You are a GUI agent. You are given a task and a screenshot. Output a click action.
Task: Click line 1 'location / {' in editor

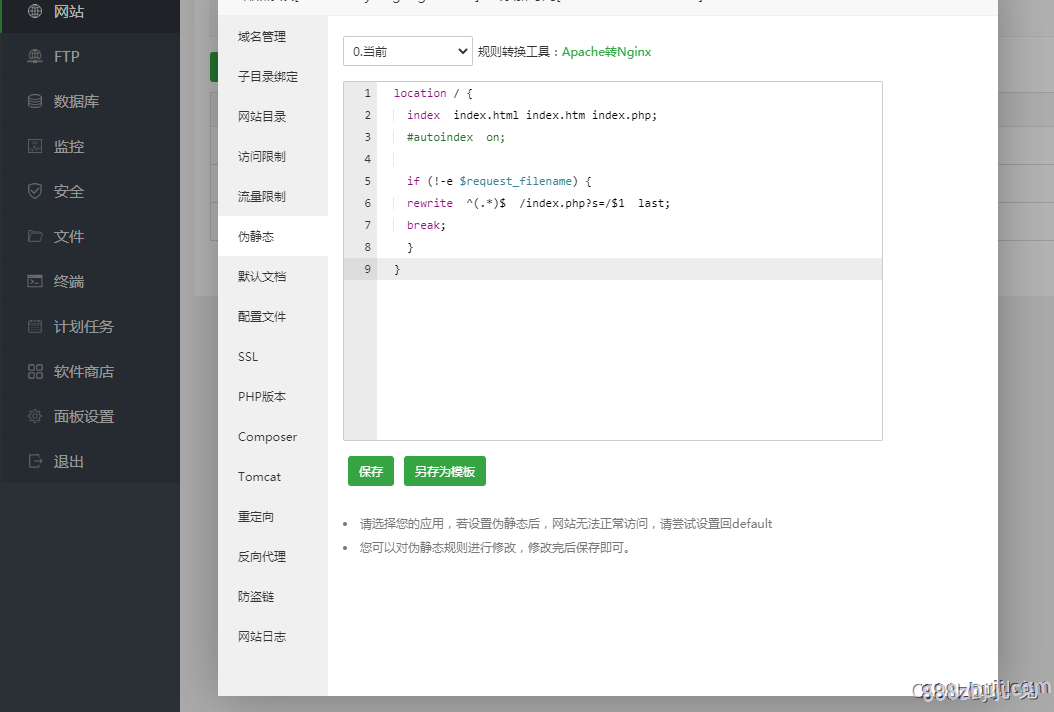(433, 93)
